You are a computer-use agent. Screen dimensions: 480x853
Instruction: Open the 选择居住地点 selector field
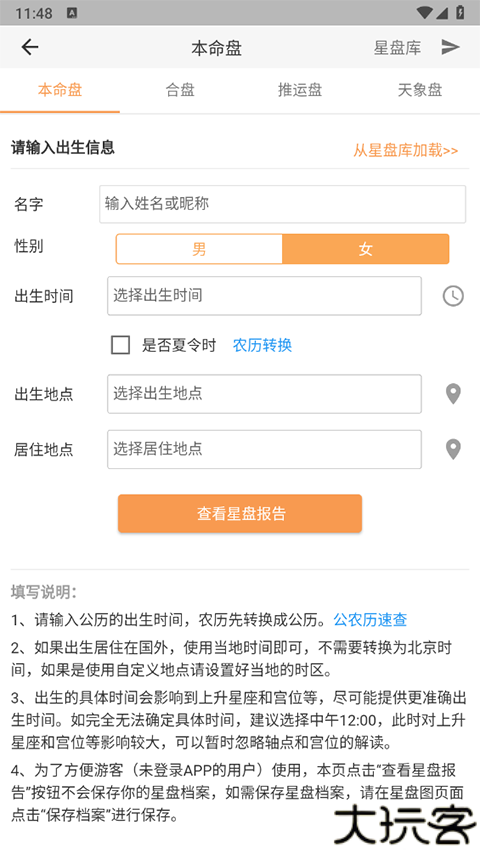(x=264, y=449)
